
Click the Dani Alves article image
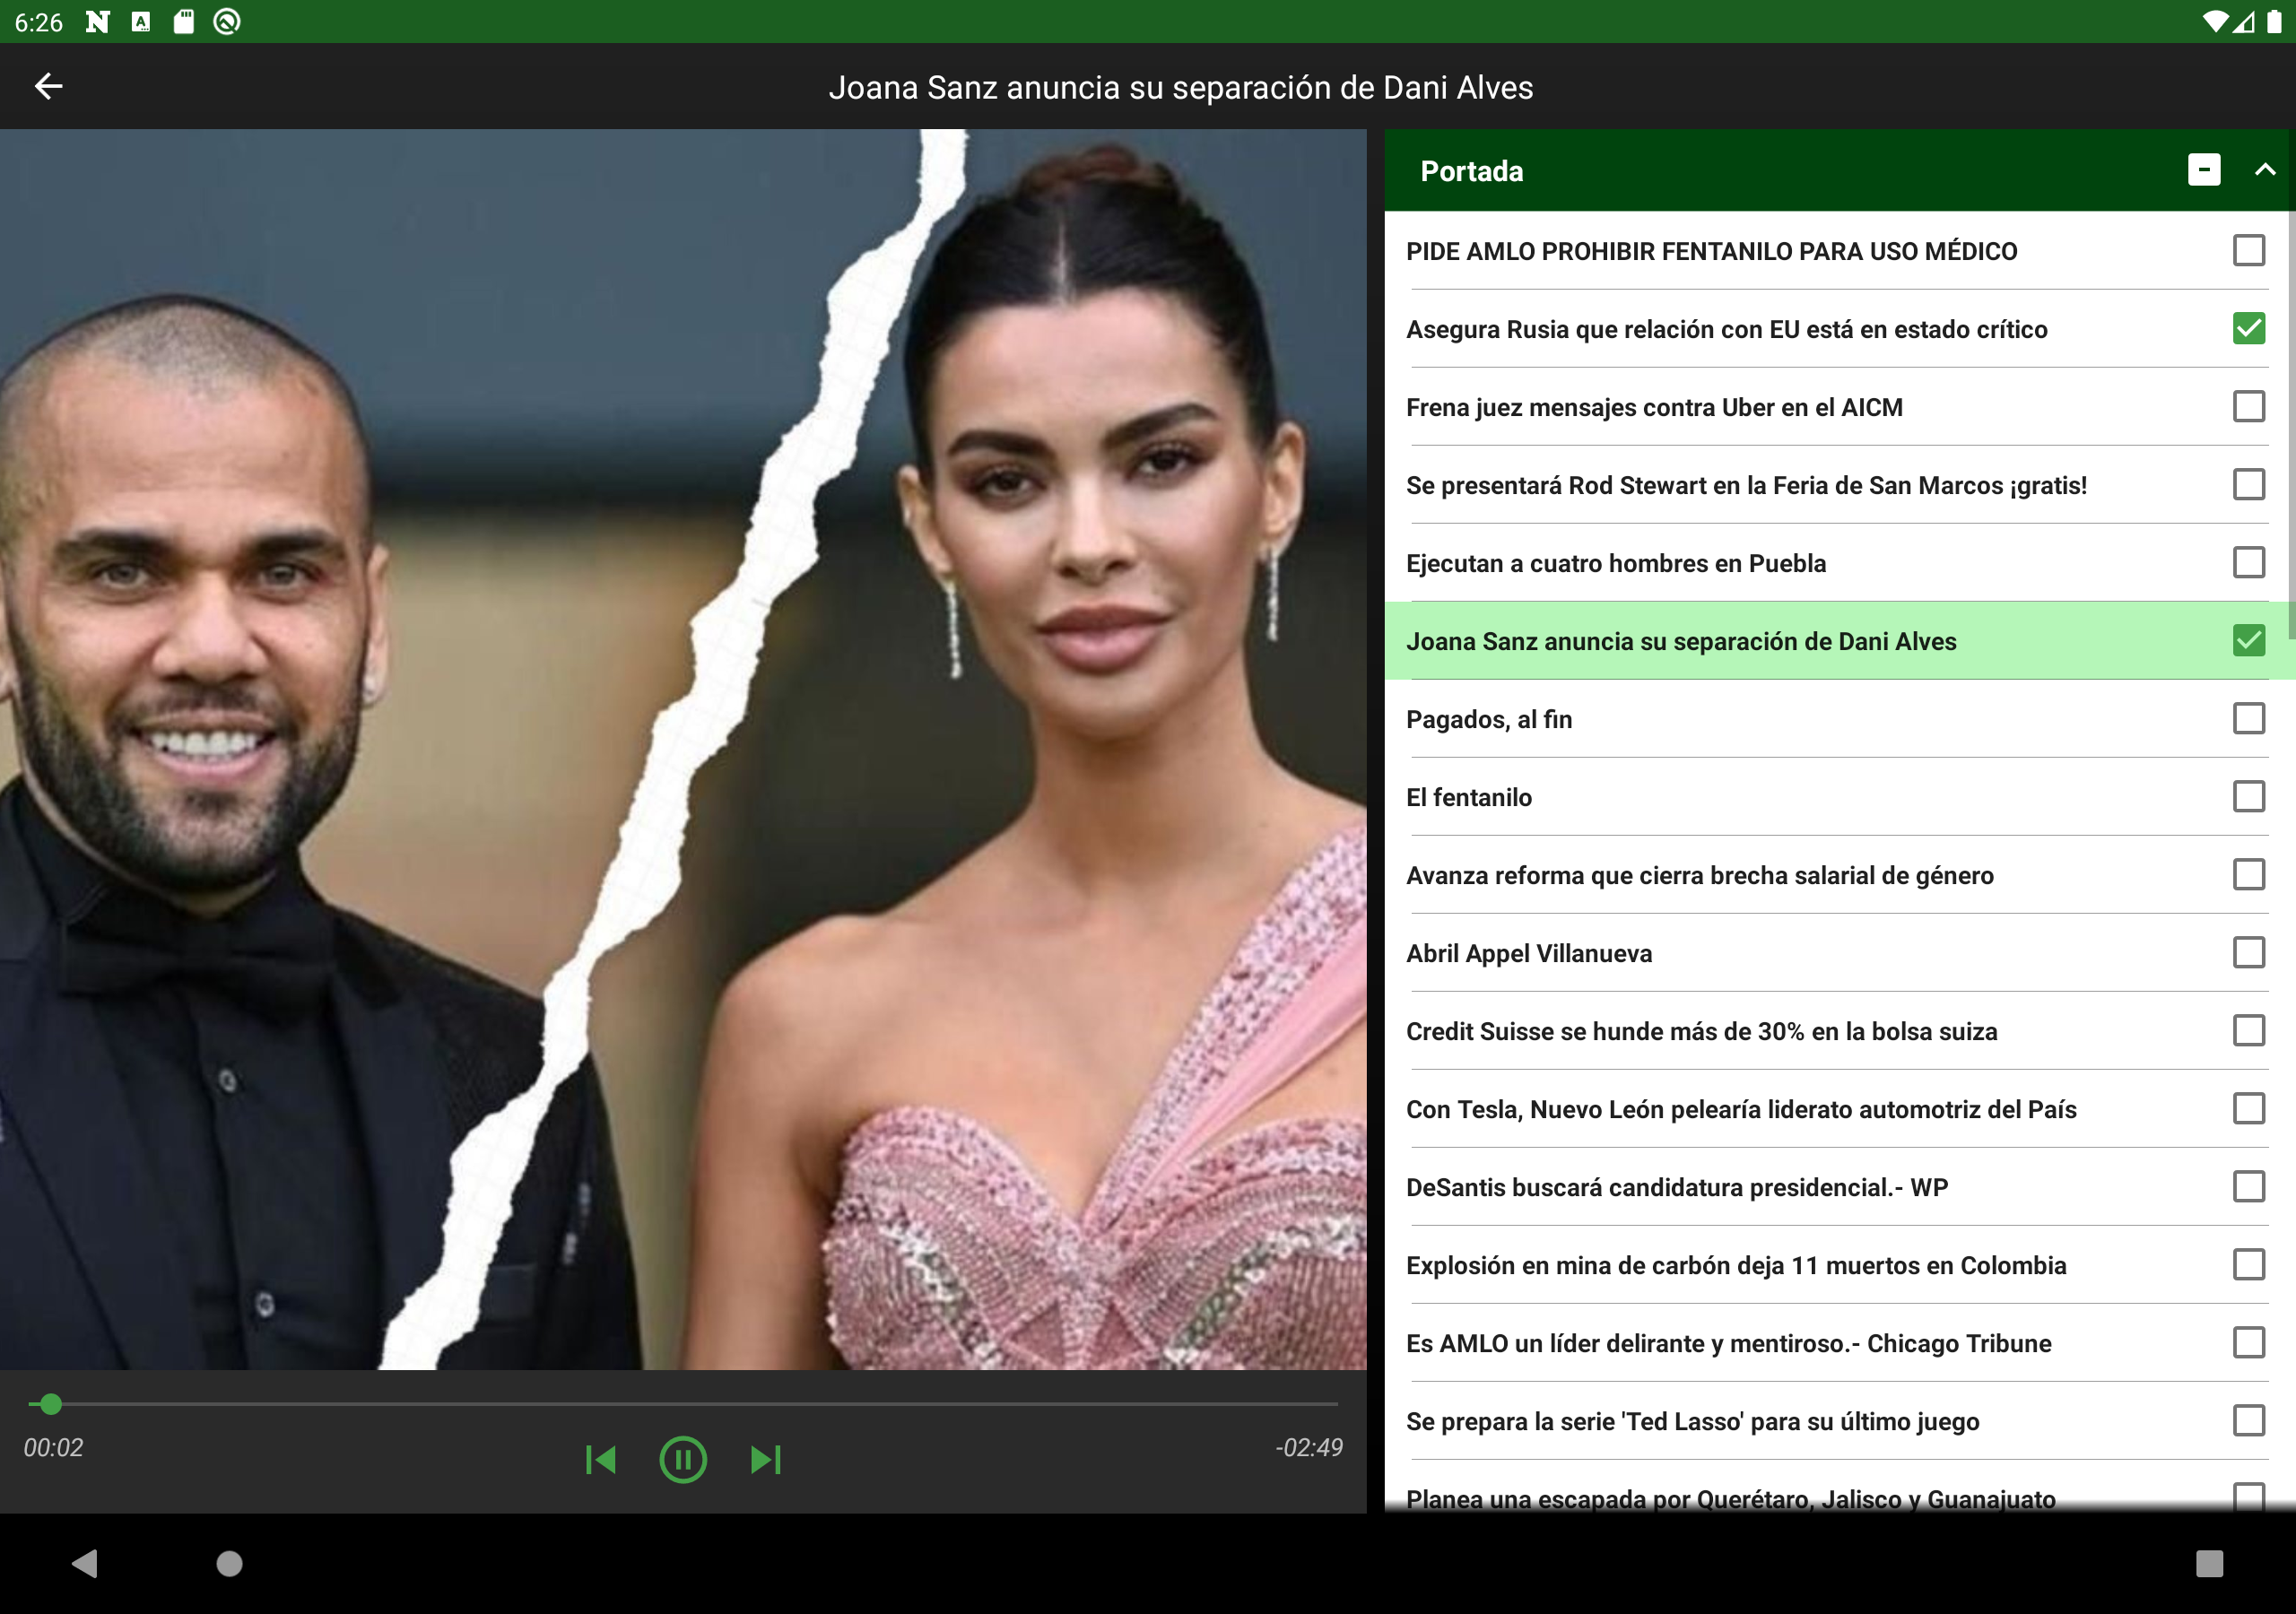point(683,750)
